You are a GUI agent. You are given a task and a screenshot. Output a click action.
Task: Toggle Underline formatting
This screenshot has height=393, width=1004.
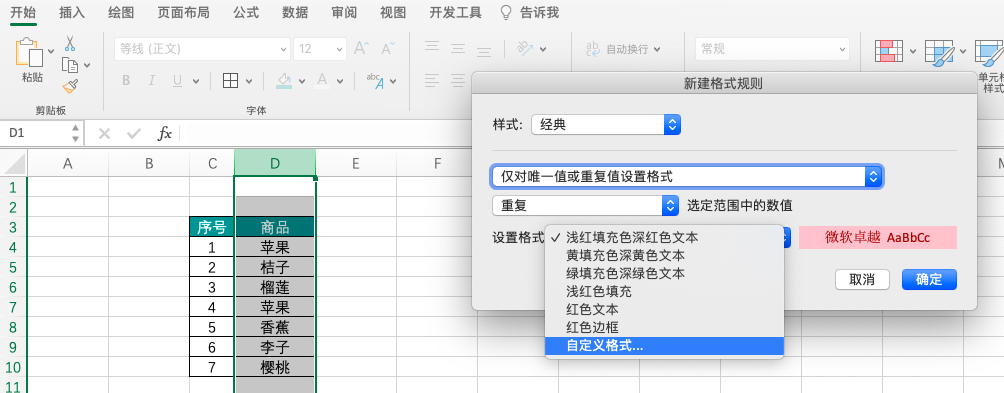177,81
